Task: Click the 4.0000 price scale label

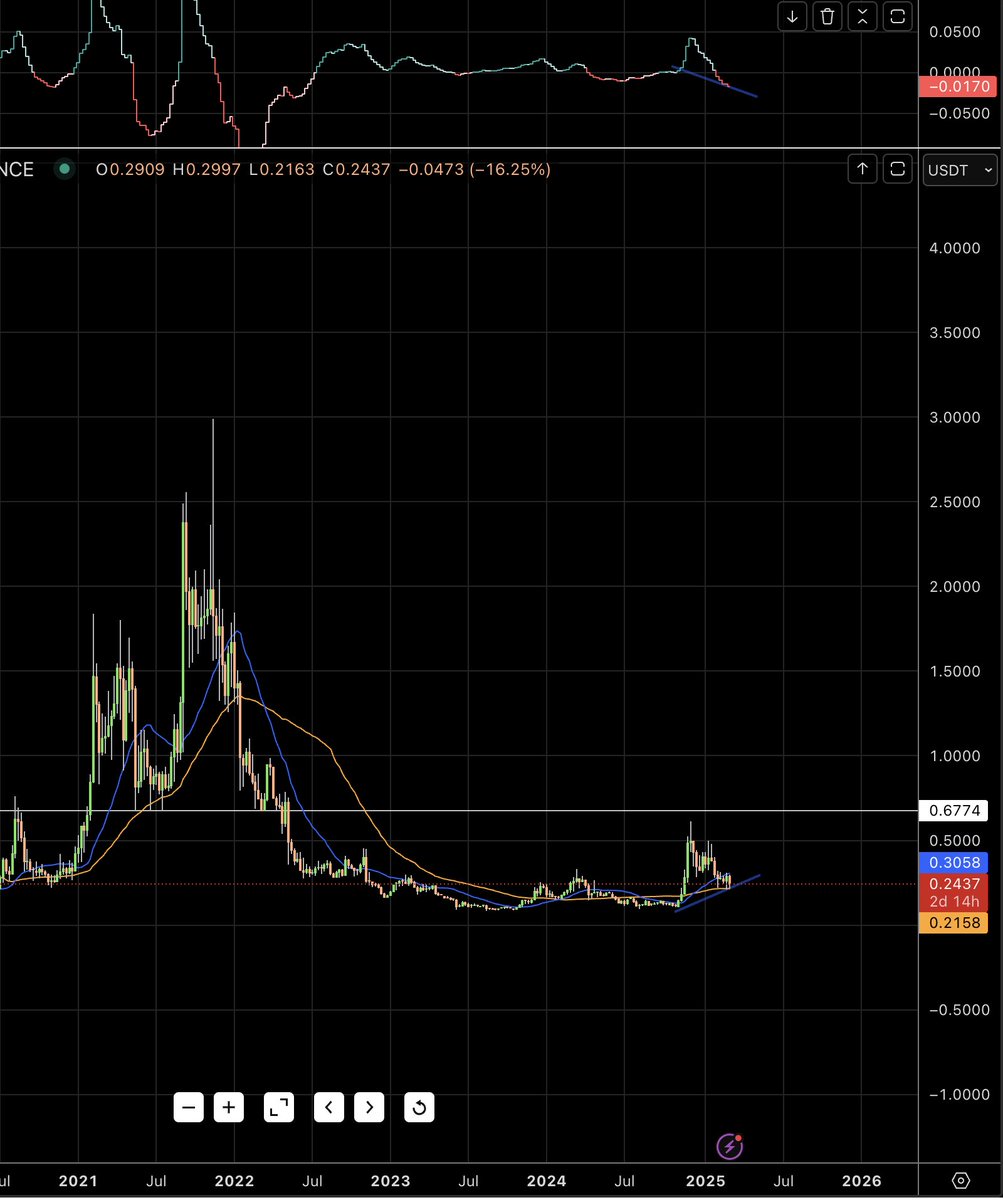Action: pos(954,247)
